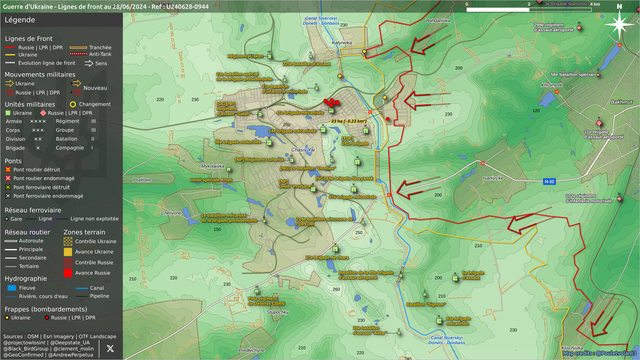Screen dimensions: 640x360
Task: Click the green Ukraine unit symbol in legend
Action: click(8, 113)
